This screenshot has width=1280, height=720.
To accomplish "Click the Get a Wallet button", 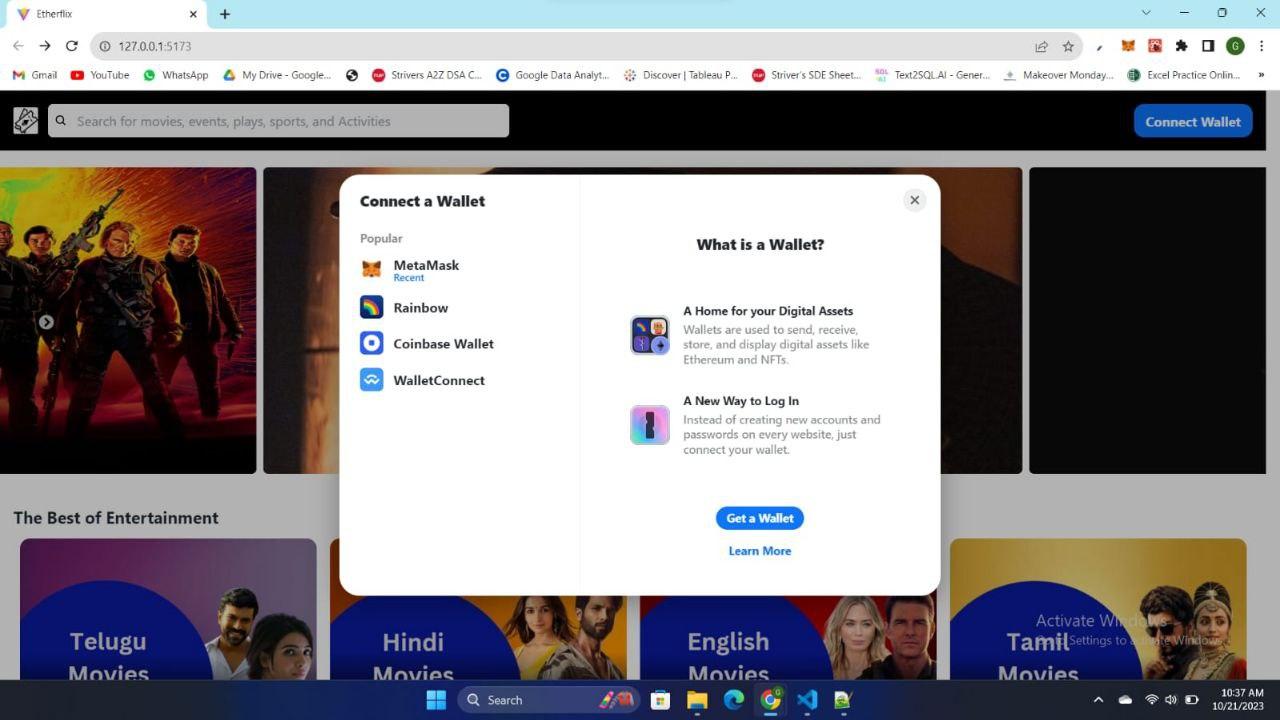I will coord(760,518).
